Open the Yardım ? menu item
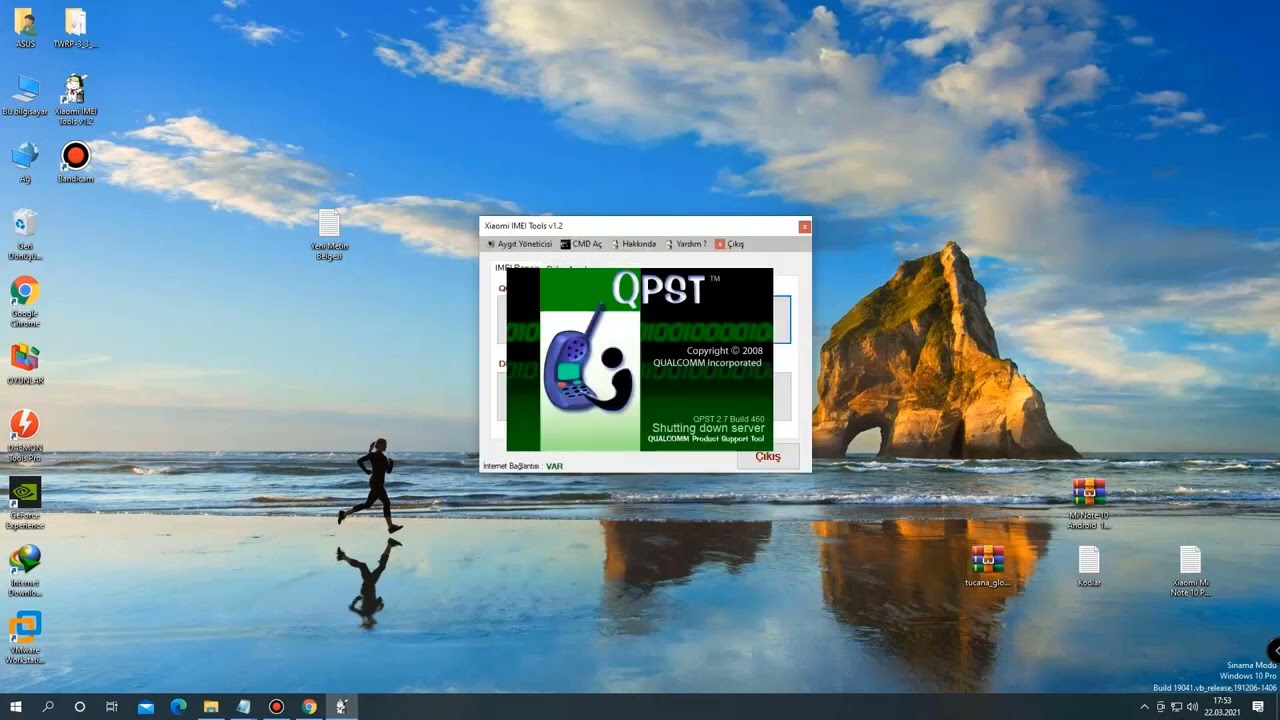Image resolution: width=1280 pixels, height=720 pixels. pos(685,244)
